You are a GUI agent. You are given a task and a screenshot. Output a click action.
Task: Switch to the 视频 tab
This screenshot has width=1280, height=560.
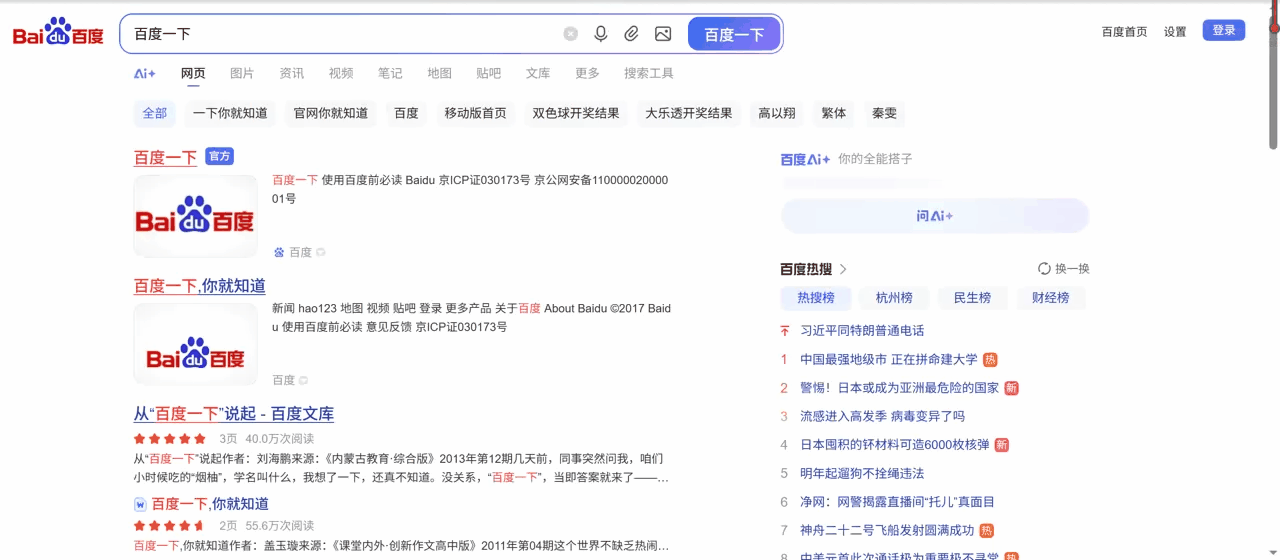coord(341,73)
